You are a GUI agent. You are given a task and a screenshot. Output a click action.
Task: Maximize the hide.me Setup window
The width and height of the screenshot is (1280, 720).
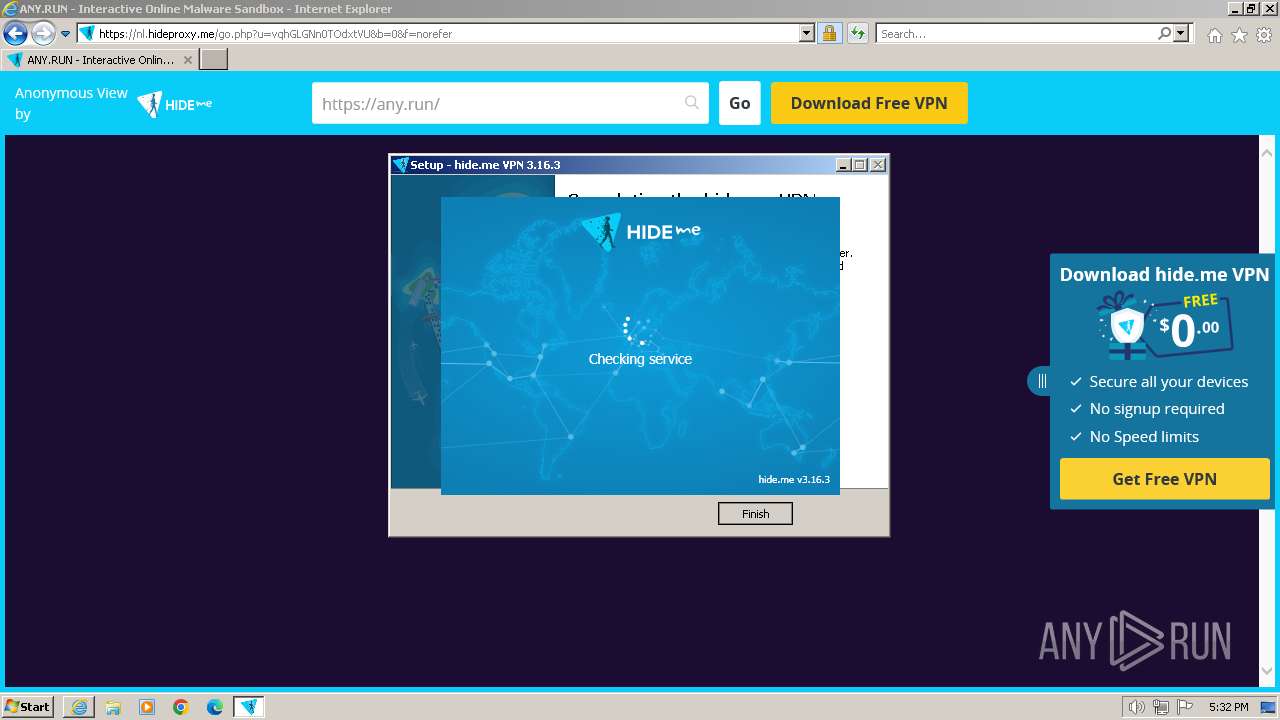860,165
